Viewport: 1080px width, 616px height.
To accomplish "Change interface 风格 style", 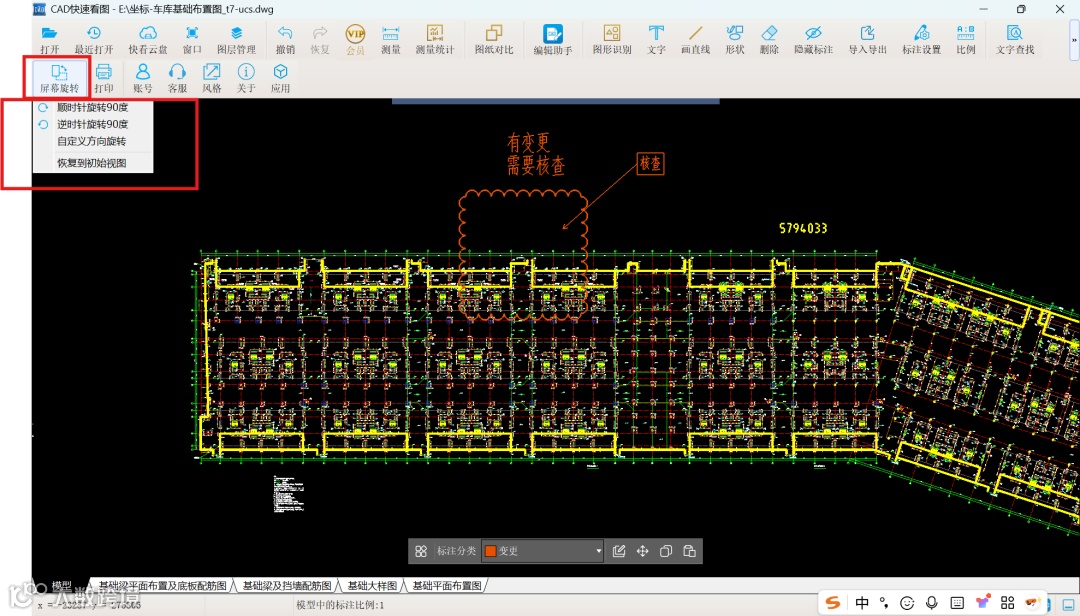I will 211,78.
